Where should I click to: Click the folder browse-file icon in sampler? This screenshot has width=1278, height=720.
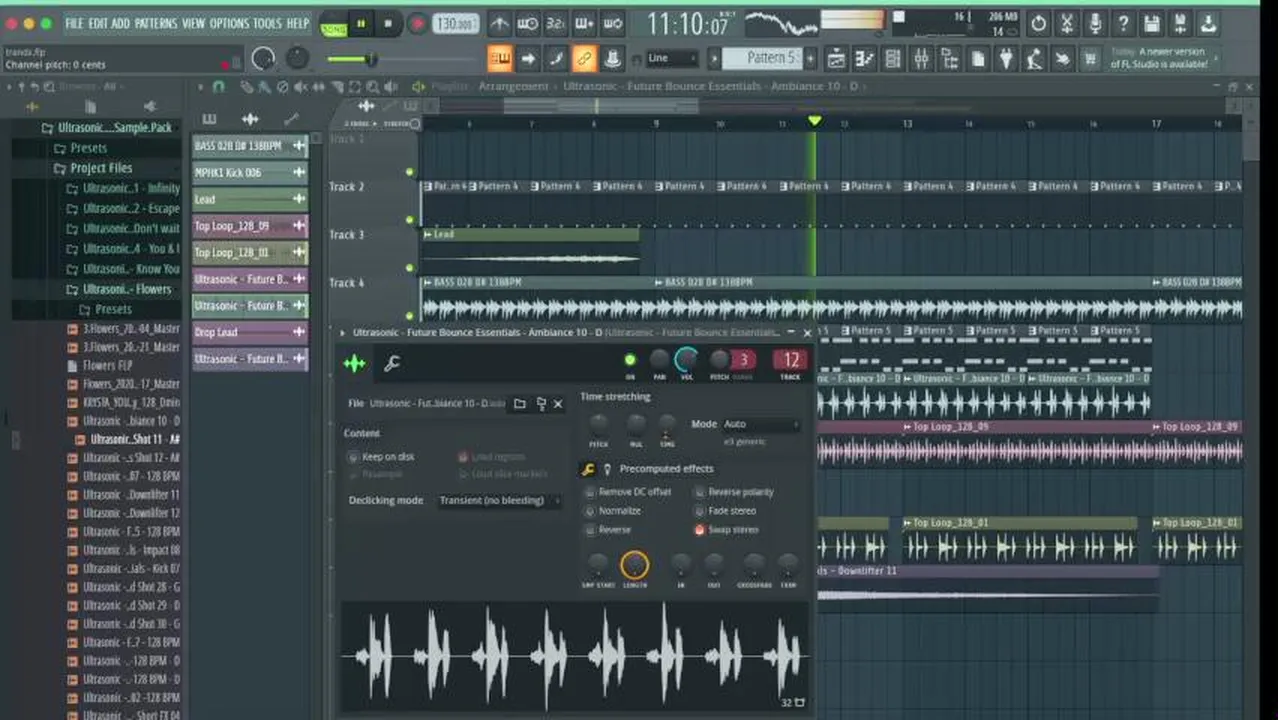520,404
